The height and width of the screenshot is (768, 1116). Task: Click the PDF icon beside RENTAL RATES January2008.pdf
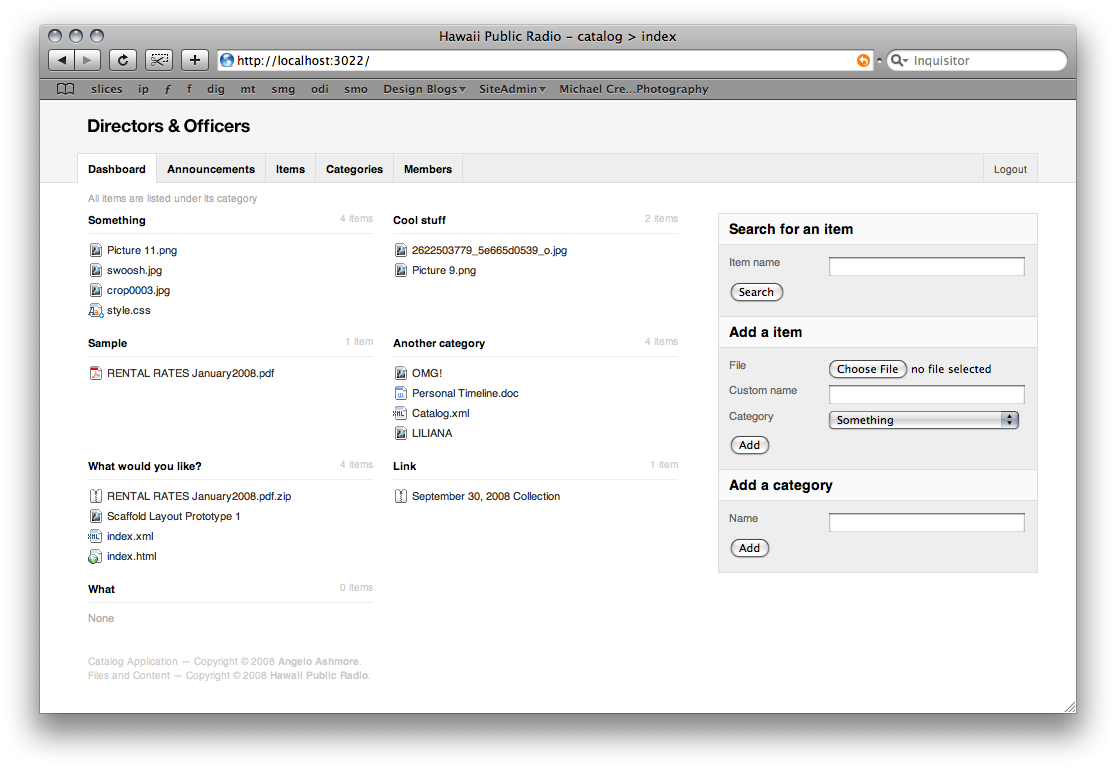coord(95,373)
